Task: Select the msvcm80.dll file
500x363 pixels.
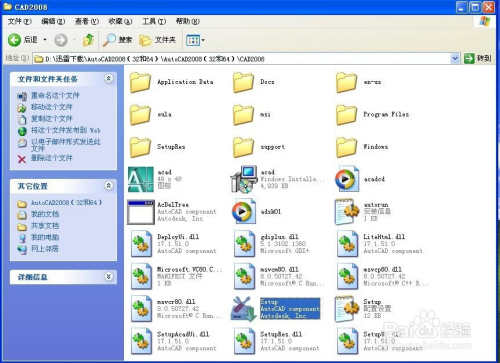Action: [279, 276]
